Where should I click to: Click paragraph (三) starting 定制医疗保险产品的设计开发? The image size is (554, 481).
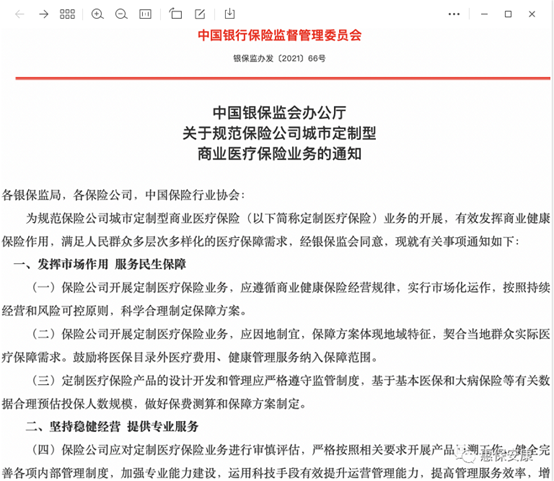pyautogui.click(x=291, y=380)
